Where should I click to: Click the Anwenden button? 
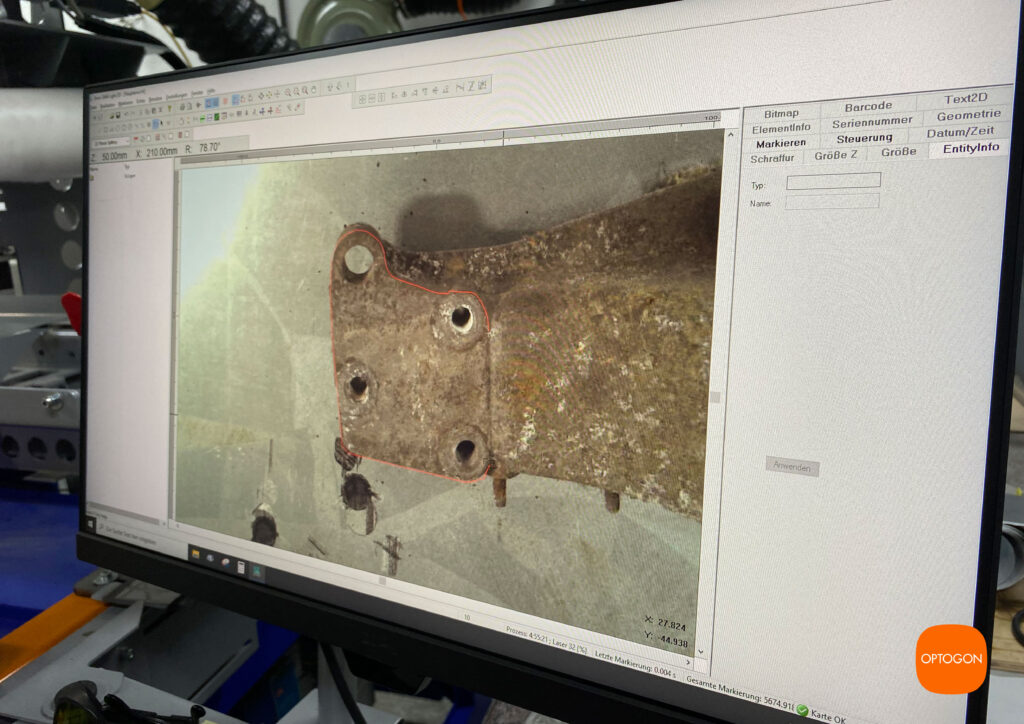tap(792, 466)
